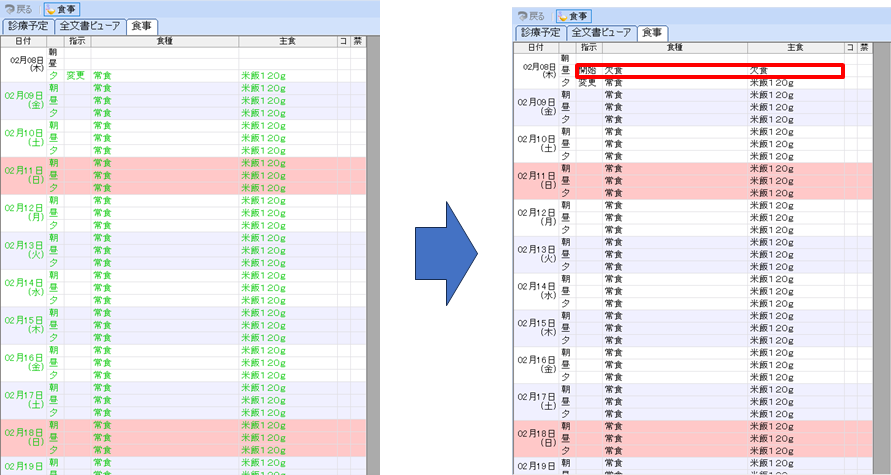Click 食種 column header in left window
Screen dimensions: 891x475
tap(165, 41)
